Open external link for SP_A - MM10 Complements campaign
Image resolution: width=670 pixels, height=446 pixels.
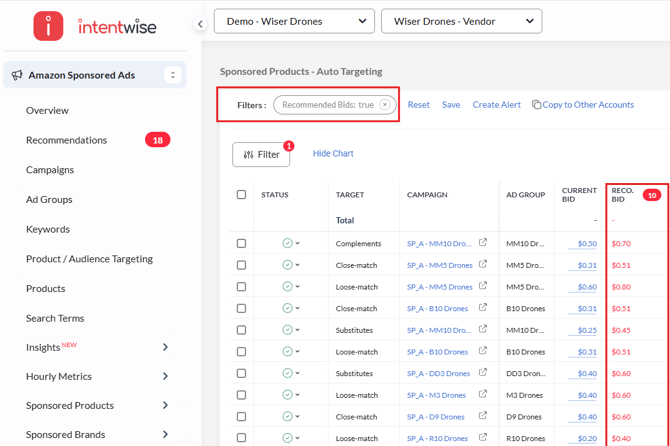pyautogui.click(x=483, y=243)
